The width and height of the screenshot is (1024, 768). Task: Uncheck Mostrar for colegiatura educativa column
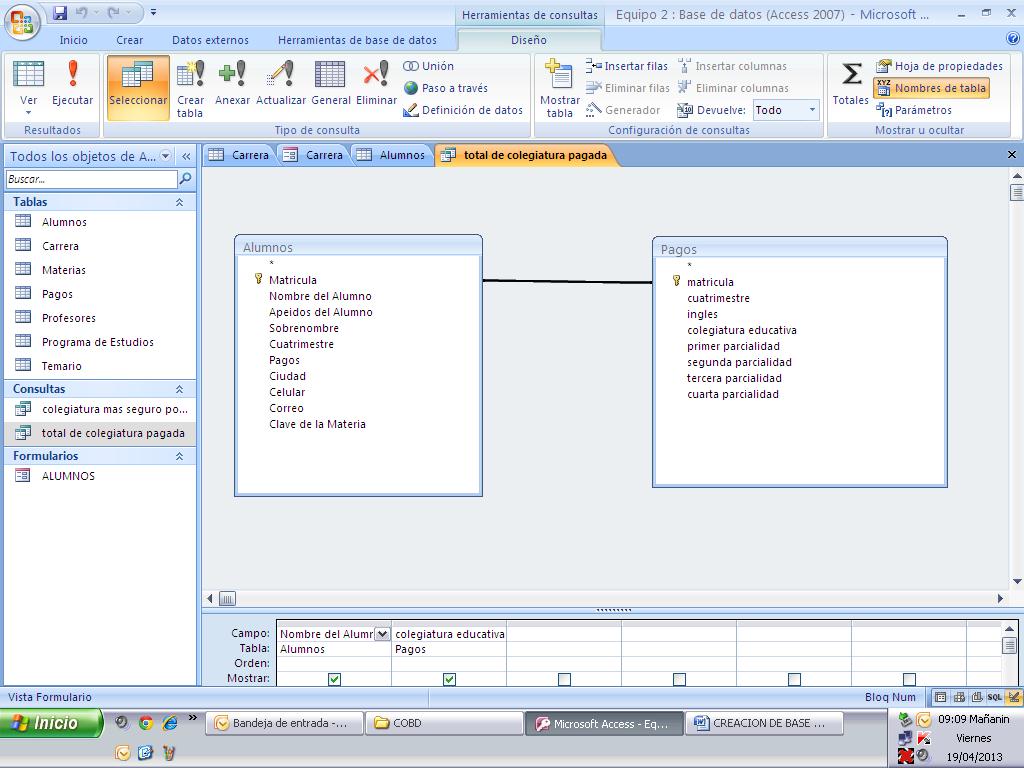(x=450, y=679)
